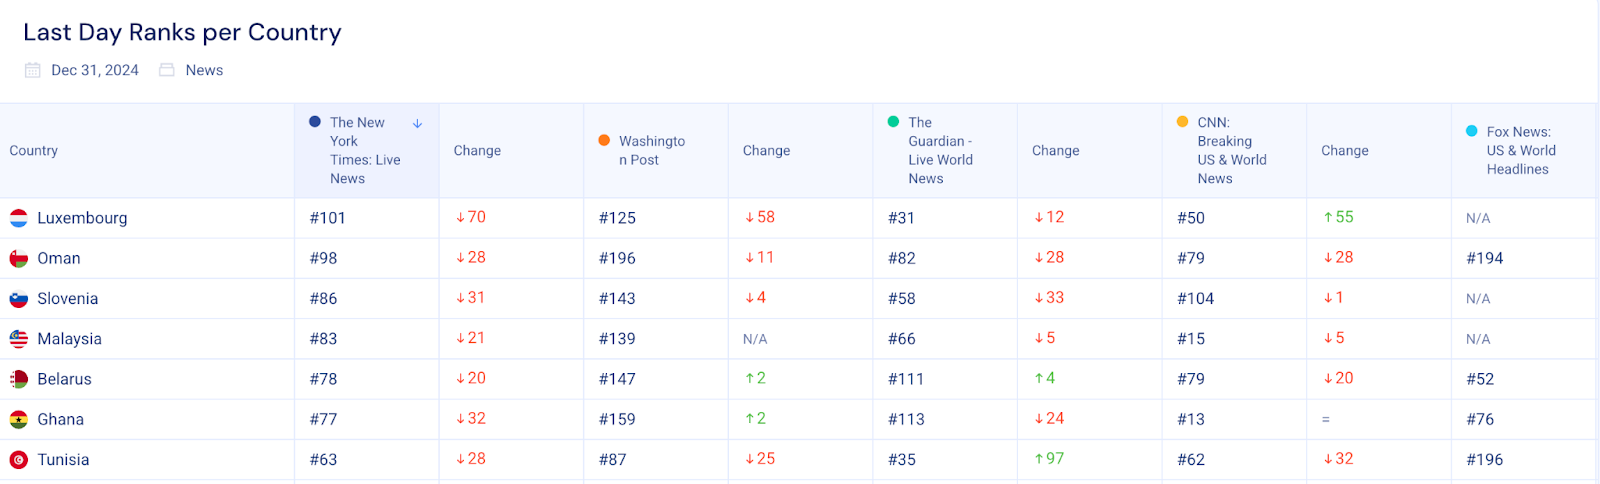This screenshot has width=1600, height=484.
Task: Click The Guardian - Live World News header
Action: click(x=940, y=150)
